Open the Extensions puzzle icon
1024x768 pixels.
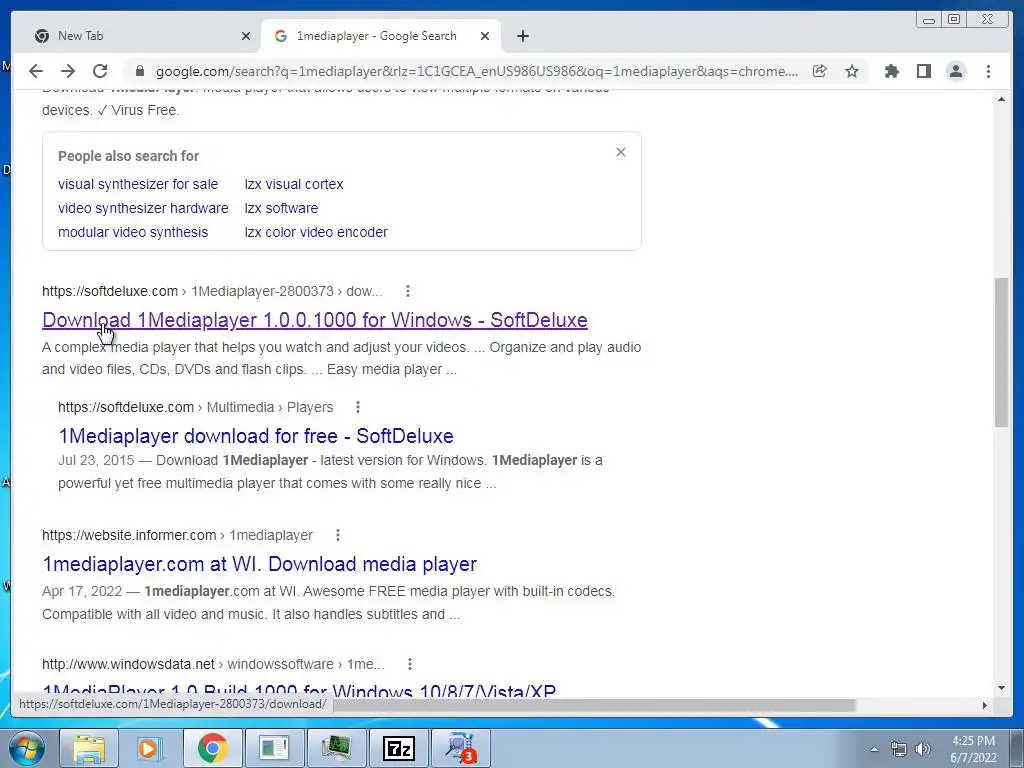(891, 71)
